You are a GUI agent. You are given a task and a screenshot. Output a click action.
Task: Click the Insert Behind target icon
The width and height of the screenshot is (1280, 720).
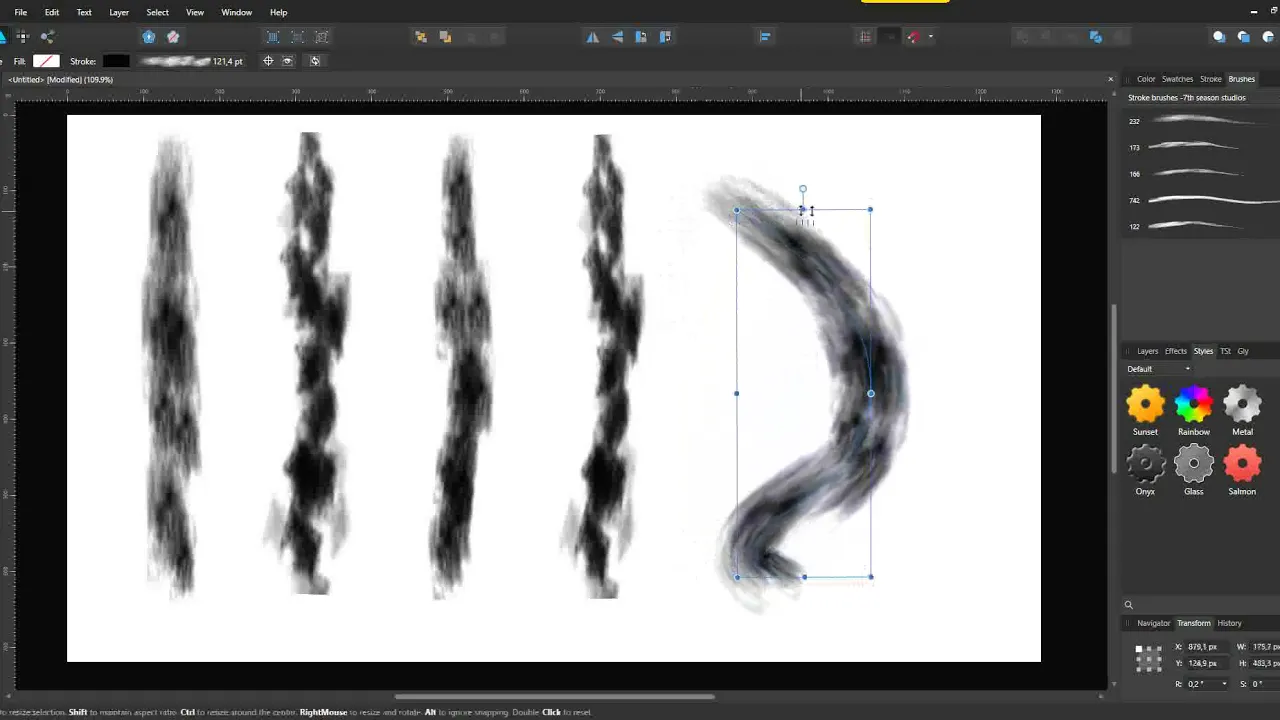(x=1219, y=37)
